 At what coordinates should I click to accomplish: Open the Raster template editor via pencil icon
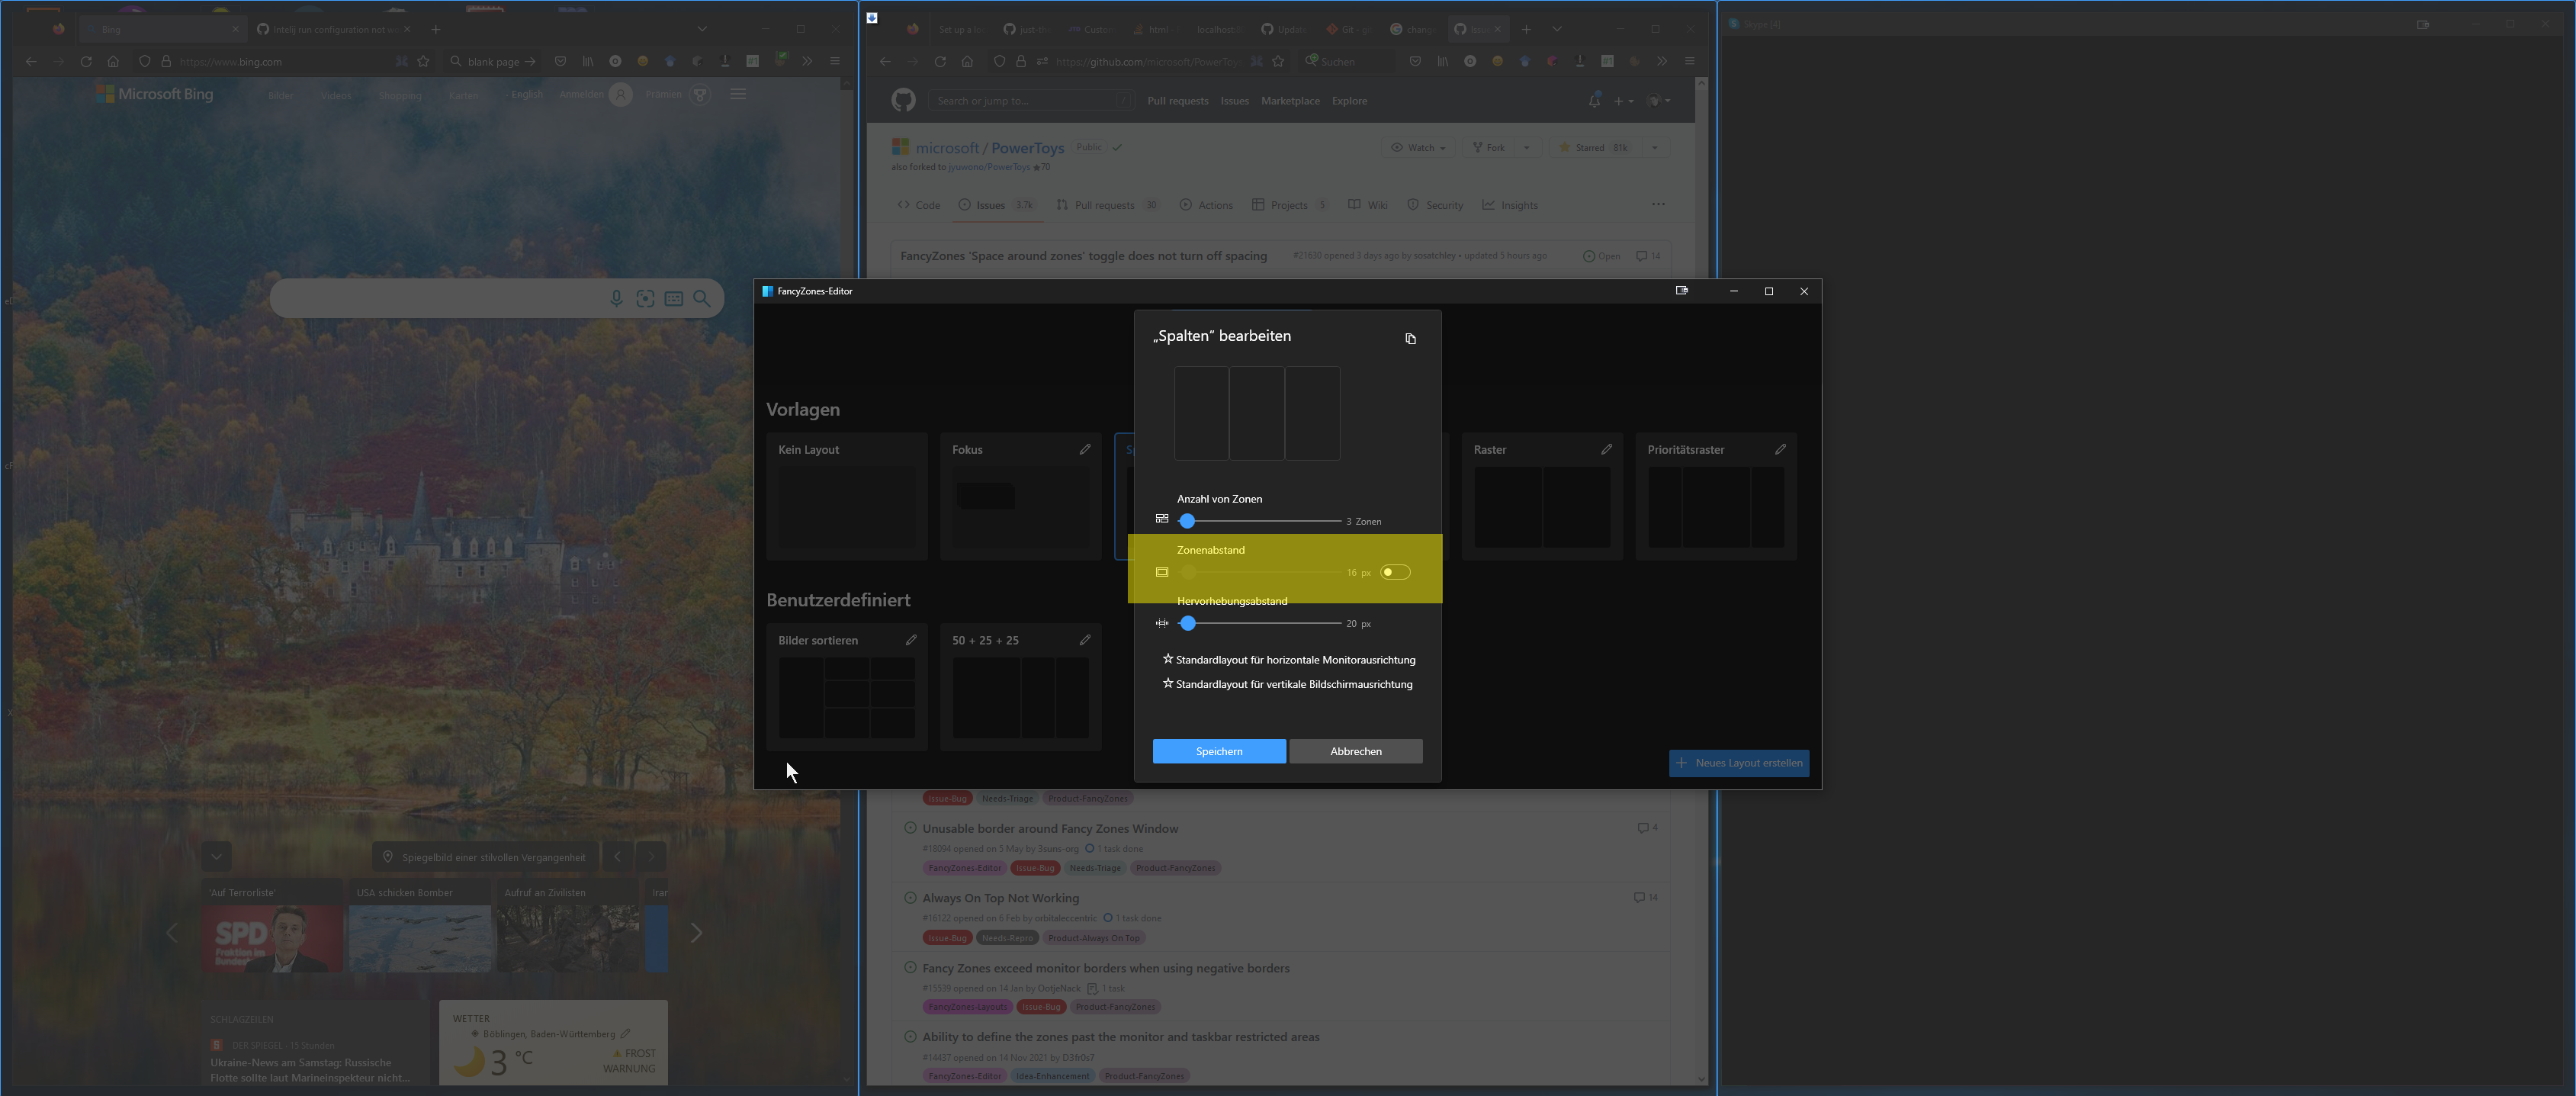(1608, 450)
